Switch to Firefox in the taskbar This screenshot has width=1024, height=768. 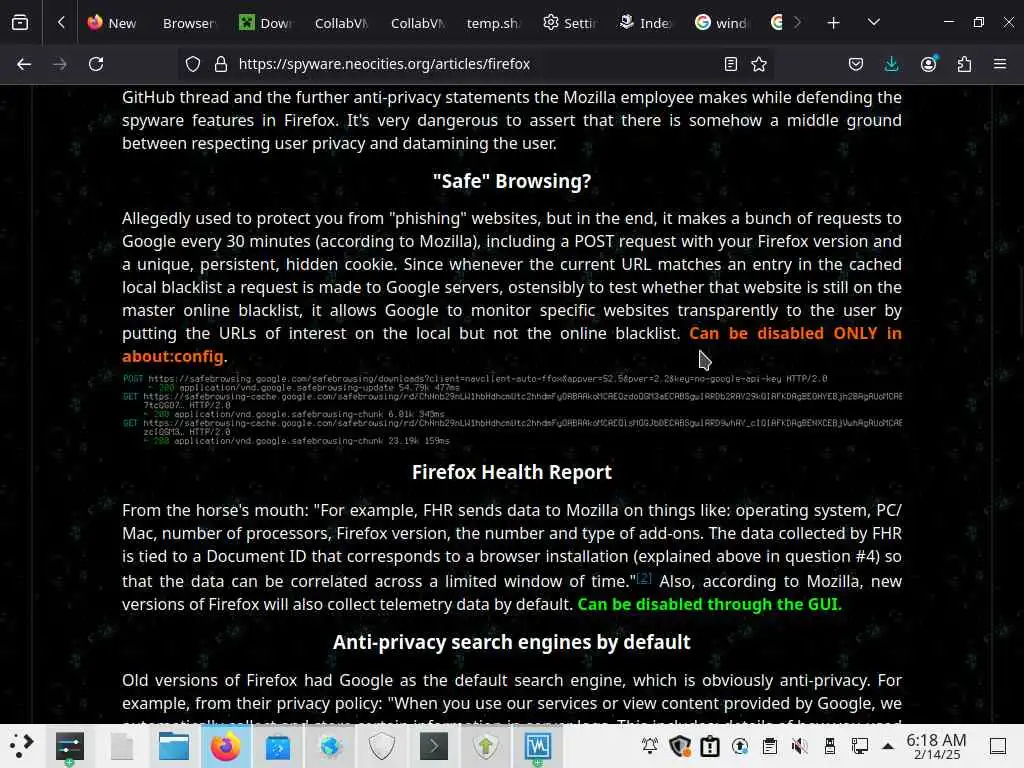pyautogui.click(x=225, y=746)
